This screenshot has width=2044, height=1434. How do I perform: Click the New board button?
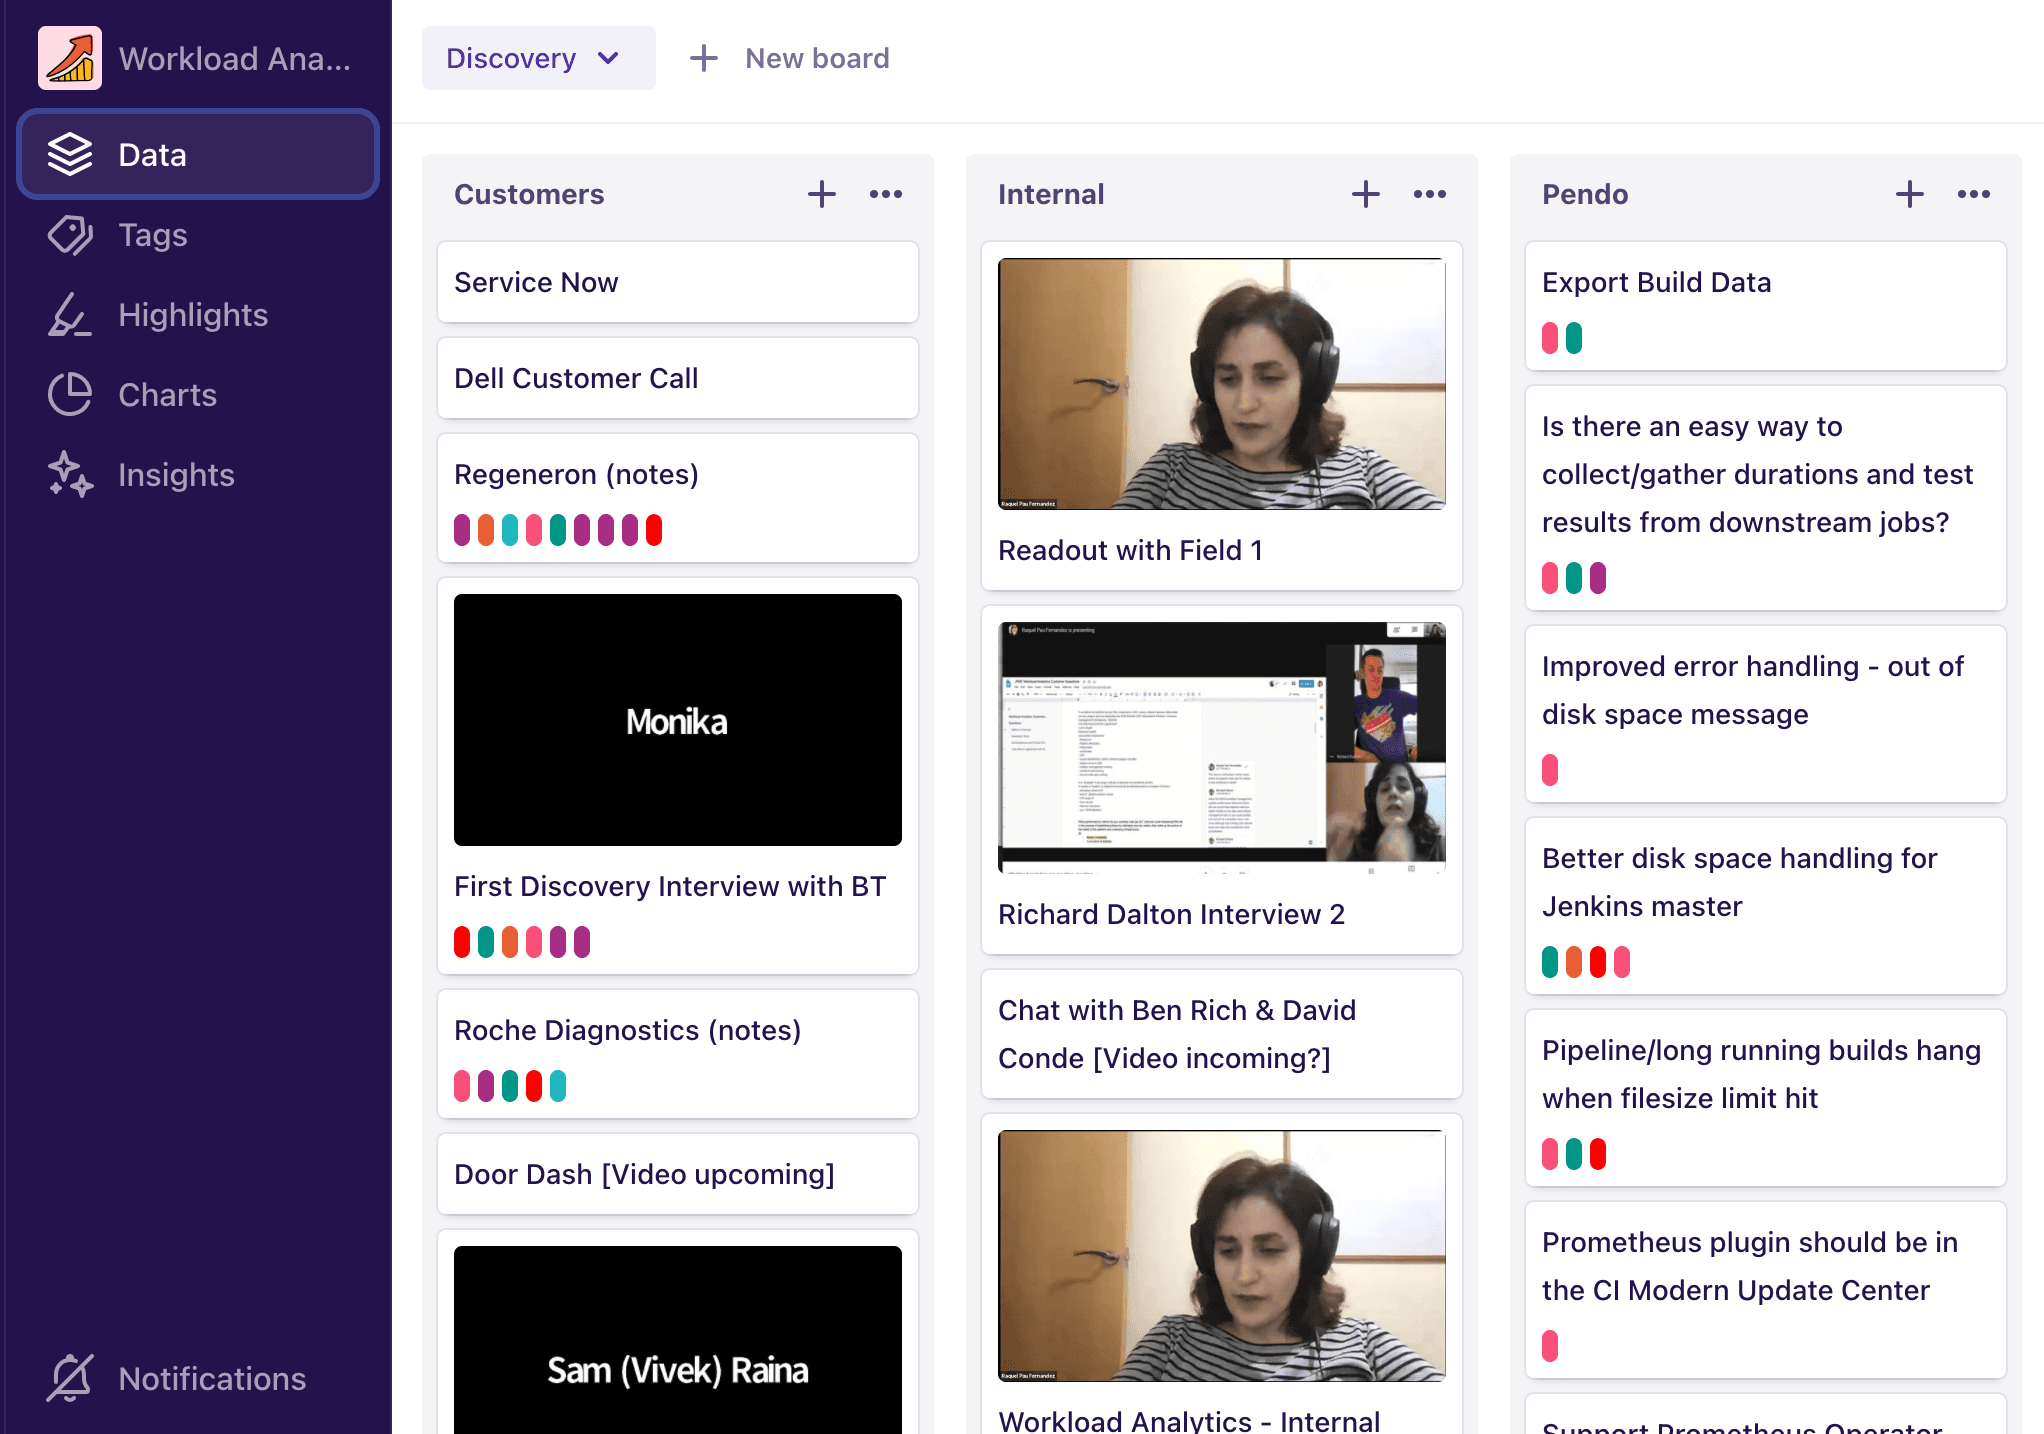(x=790, y=58)
